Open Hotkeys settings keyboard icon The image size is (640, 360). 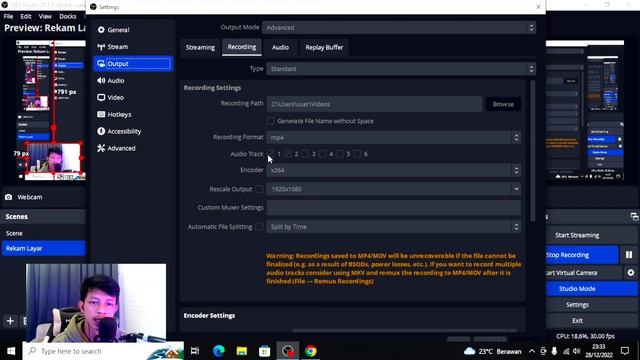click(x=101, y=114)
